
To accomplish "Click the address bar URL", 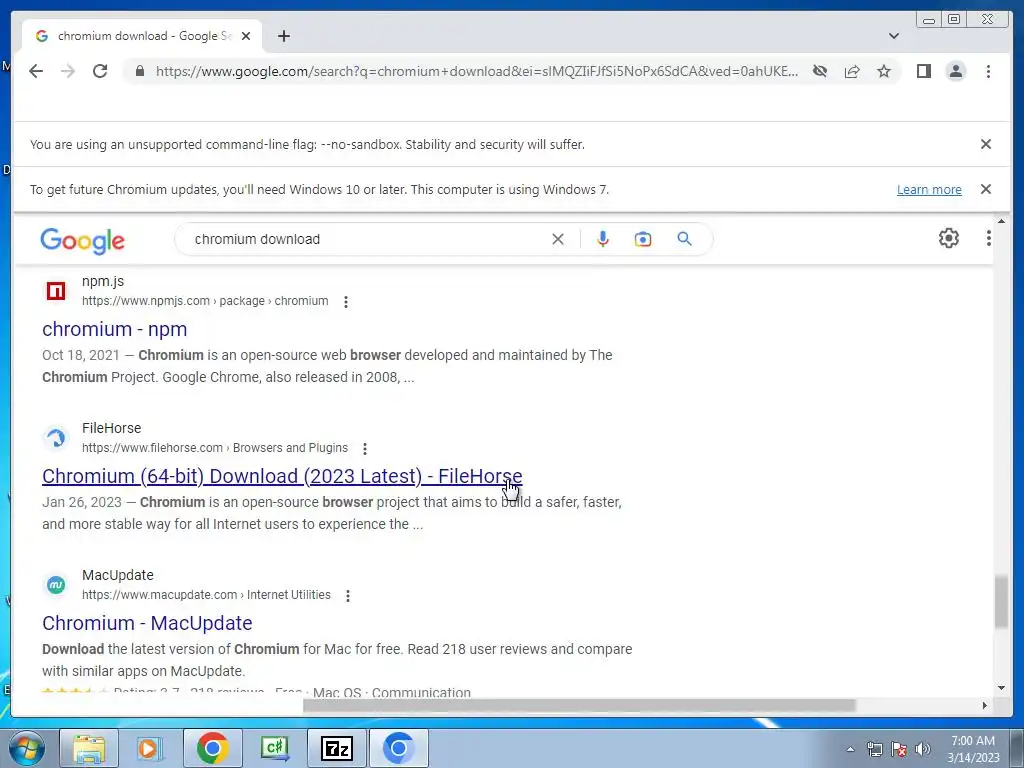I will (x=477, y=71).
